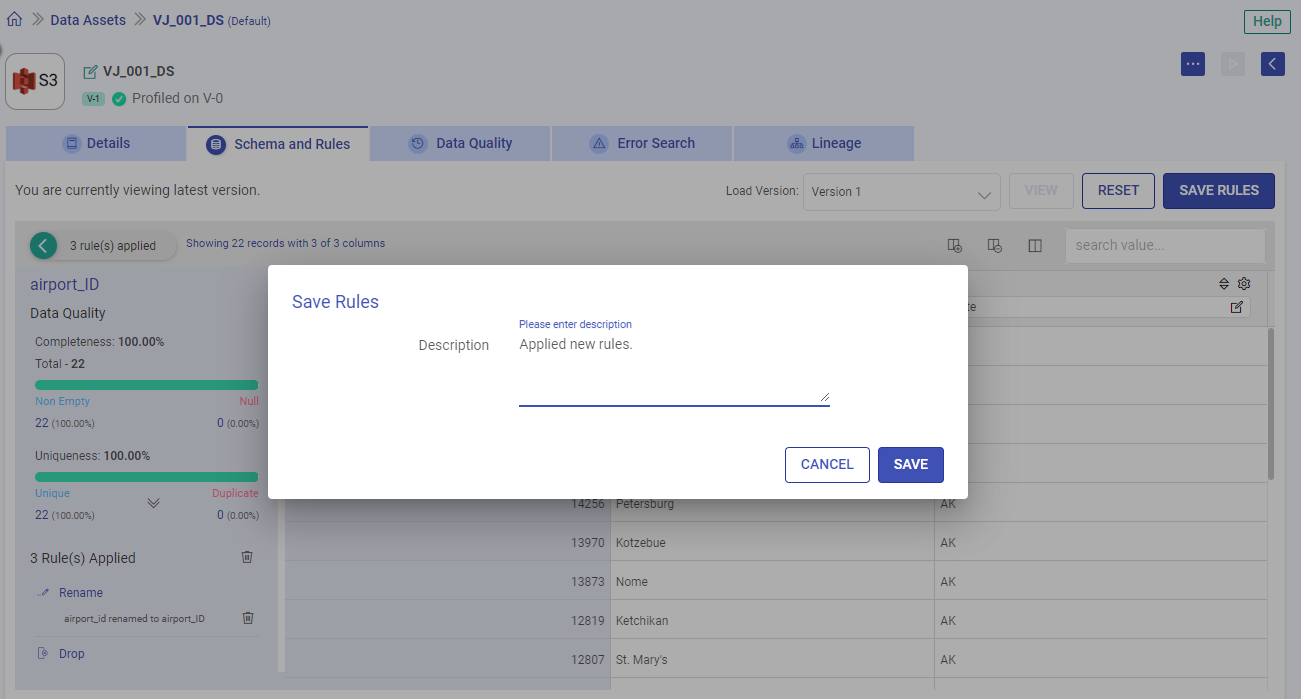Open the three-dots more options button

tap(1193, 64)
